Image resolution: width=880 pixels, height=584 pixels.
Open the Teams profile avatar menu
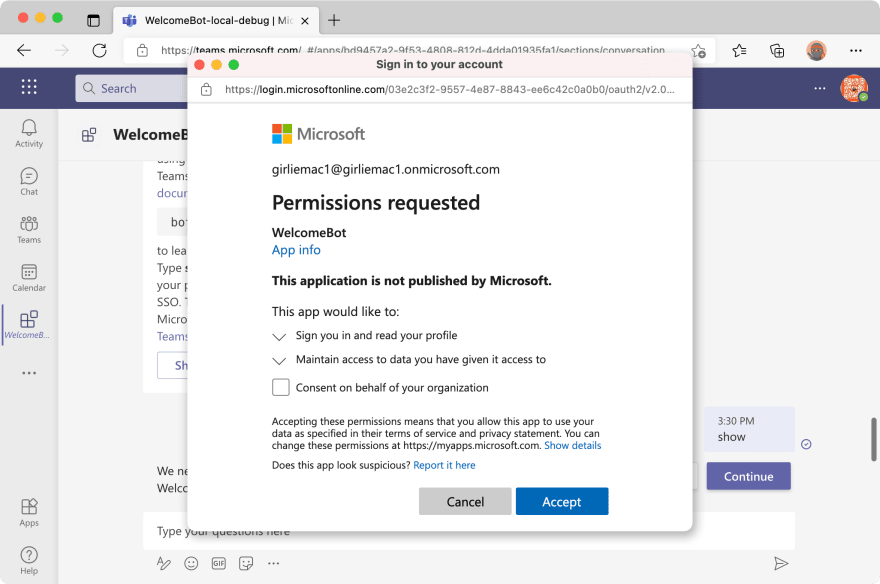click(x=854, y=88)
